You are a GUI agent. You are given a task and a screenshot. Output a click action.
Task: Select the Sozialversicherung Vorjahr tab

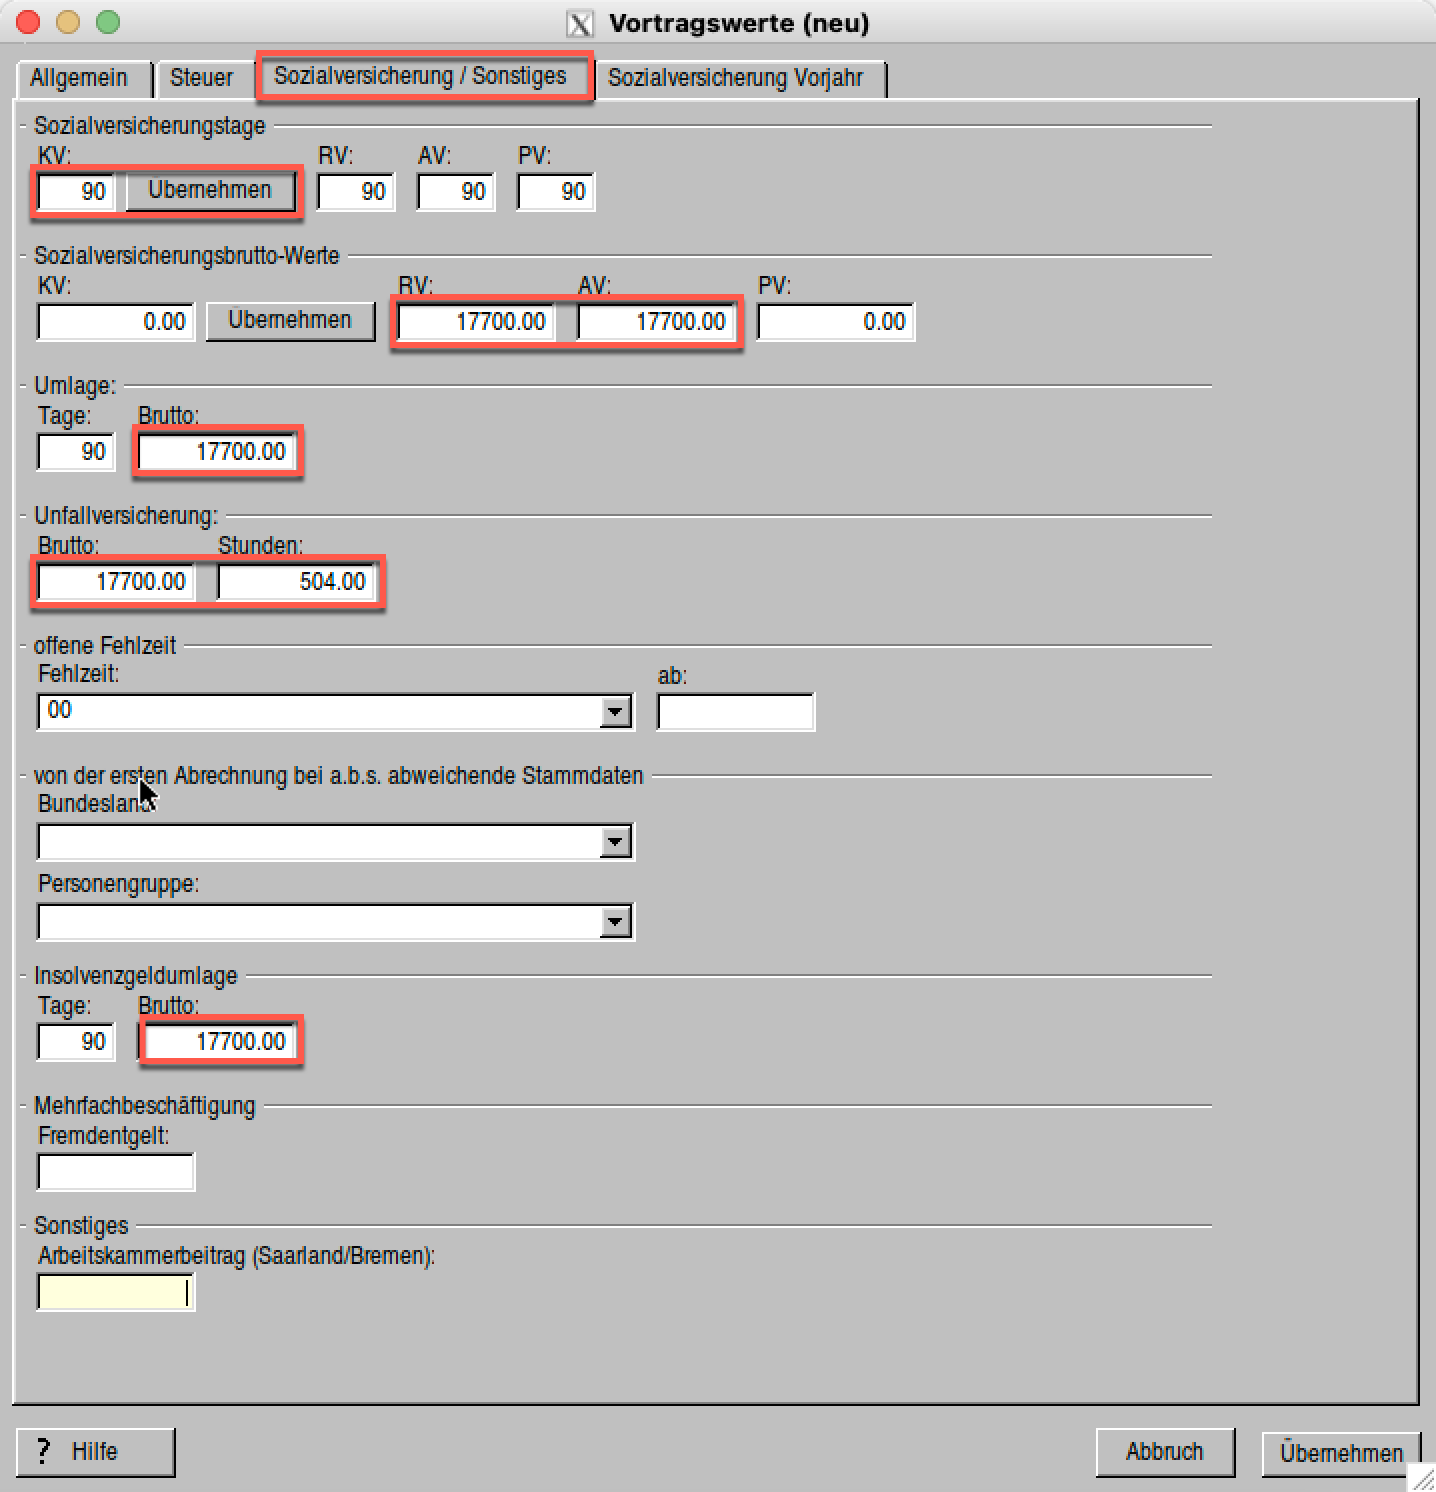(735, 78)
